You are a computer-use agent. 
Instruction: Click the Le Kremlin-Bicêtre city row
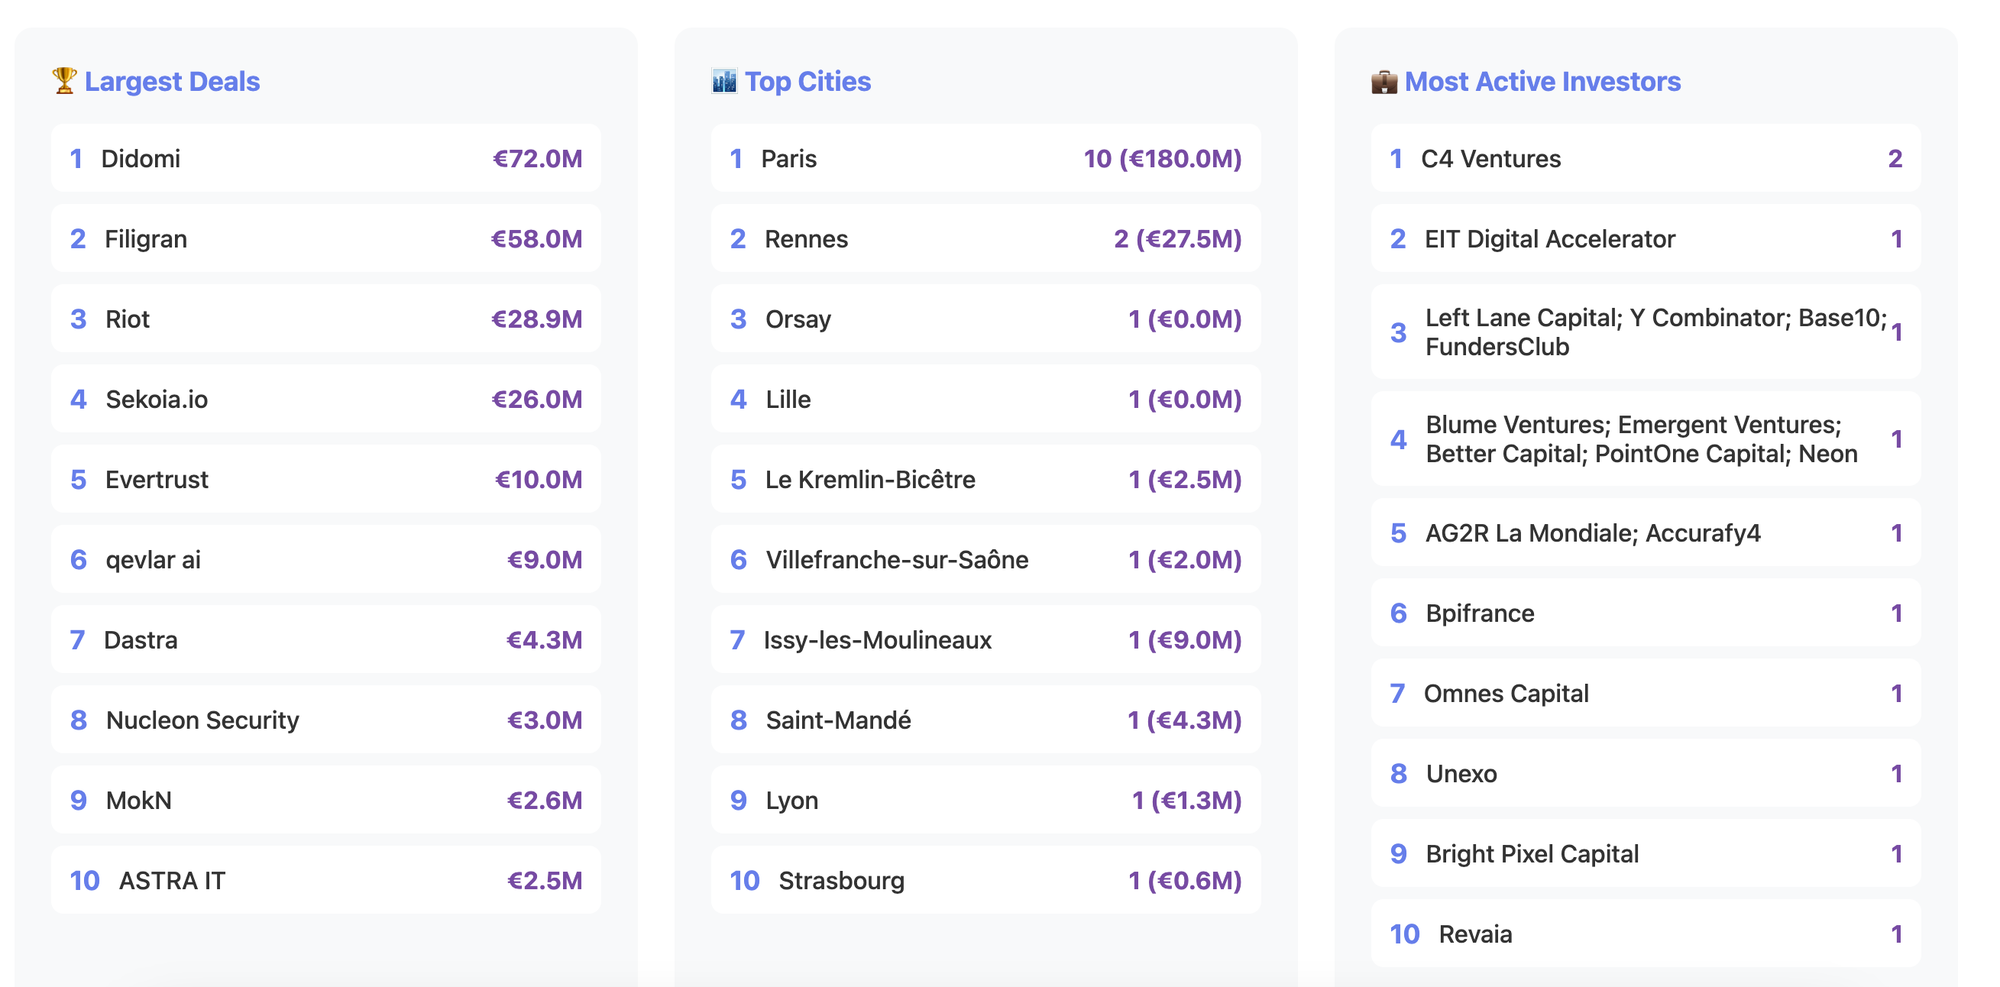[986, 480]
